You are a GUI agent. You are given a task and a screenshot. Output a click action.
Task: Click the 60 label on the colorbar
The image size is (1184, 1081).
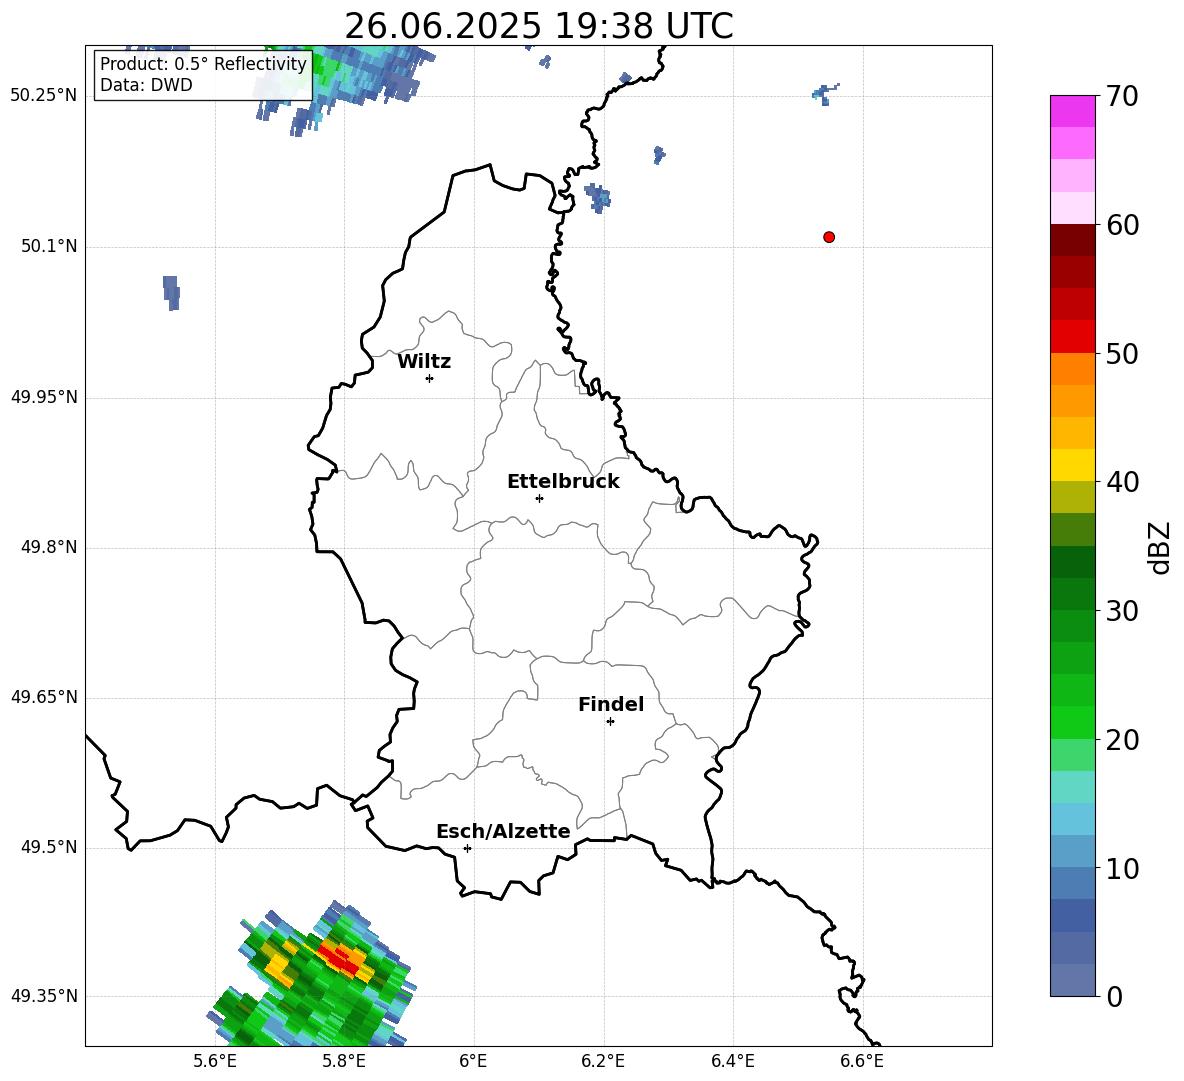pyautogui.click(x=1122, y=225)
